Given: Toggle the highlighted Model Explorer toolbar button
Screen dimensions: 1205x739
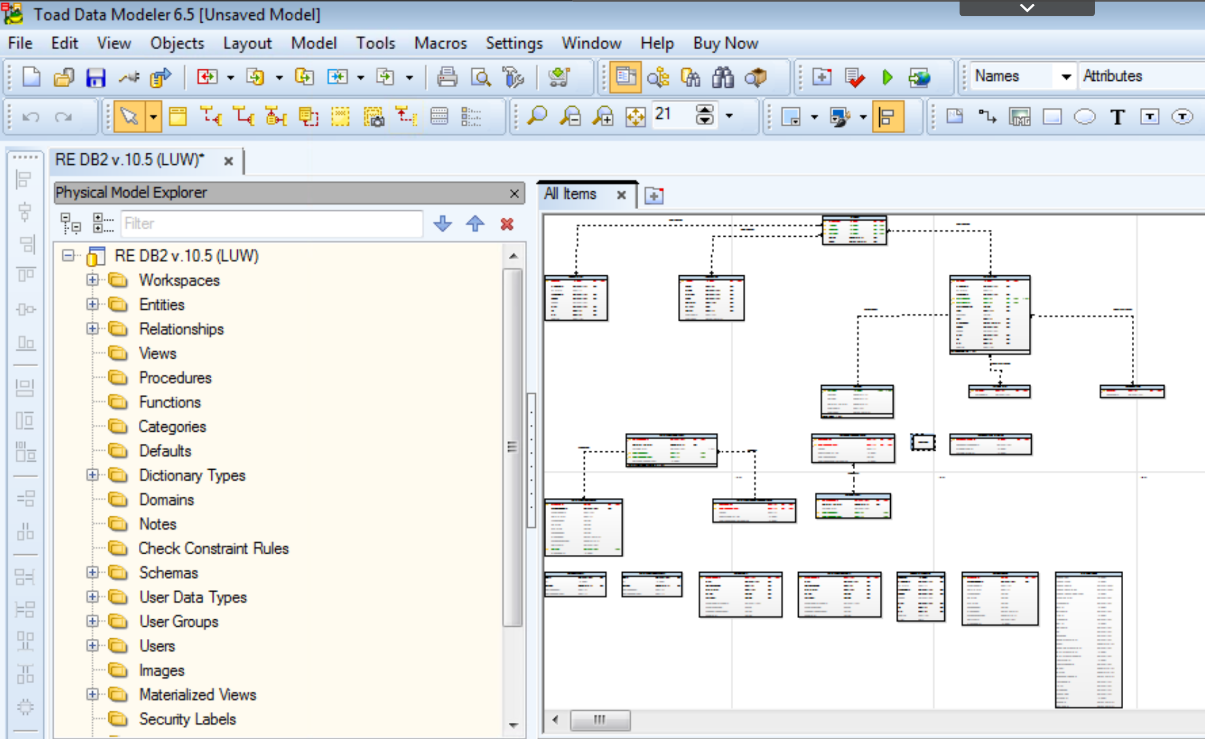Looking at the screenshot, I should (626, 77).
